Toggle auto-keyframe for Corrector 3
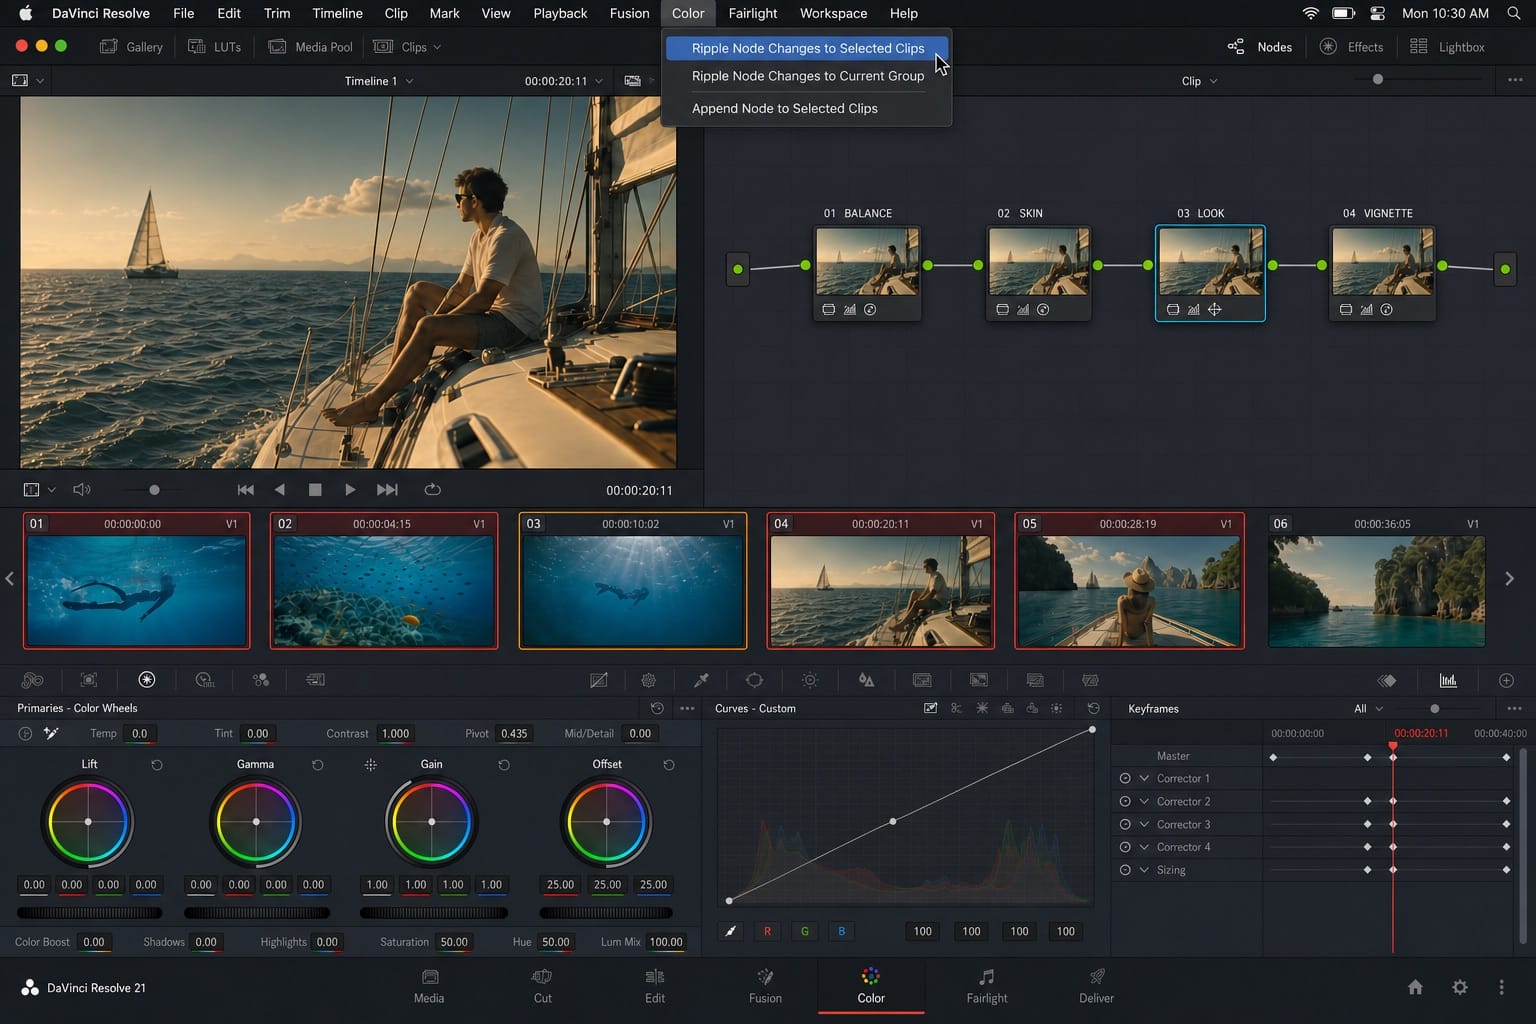 (x=1125, y=824)
